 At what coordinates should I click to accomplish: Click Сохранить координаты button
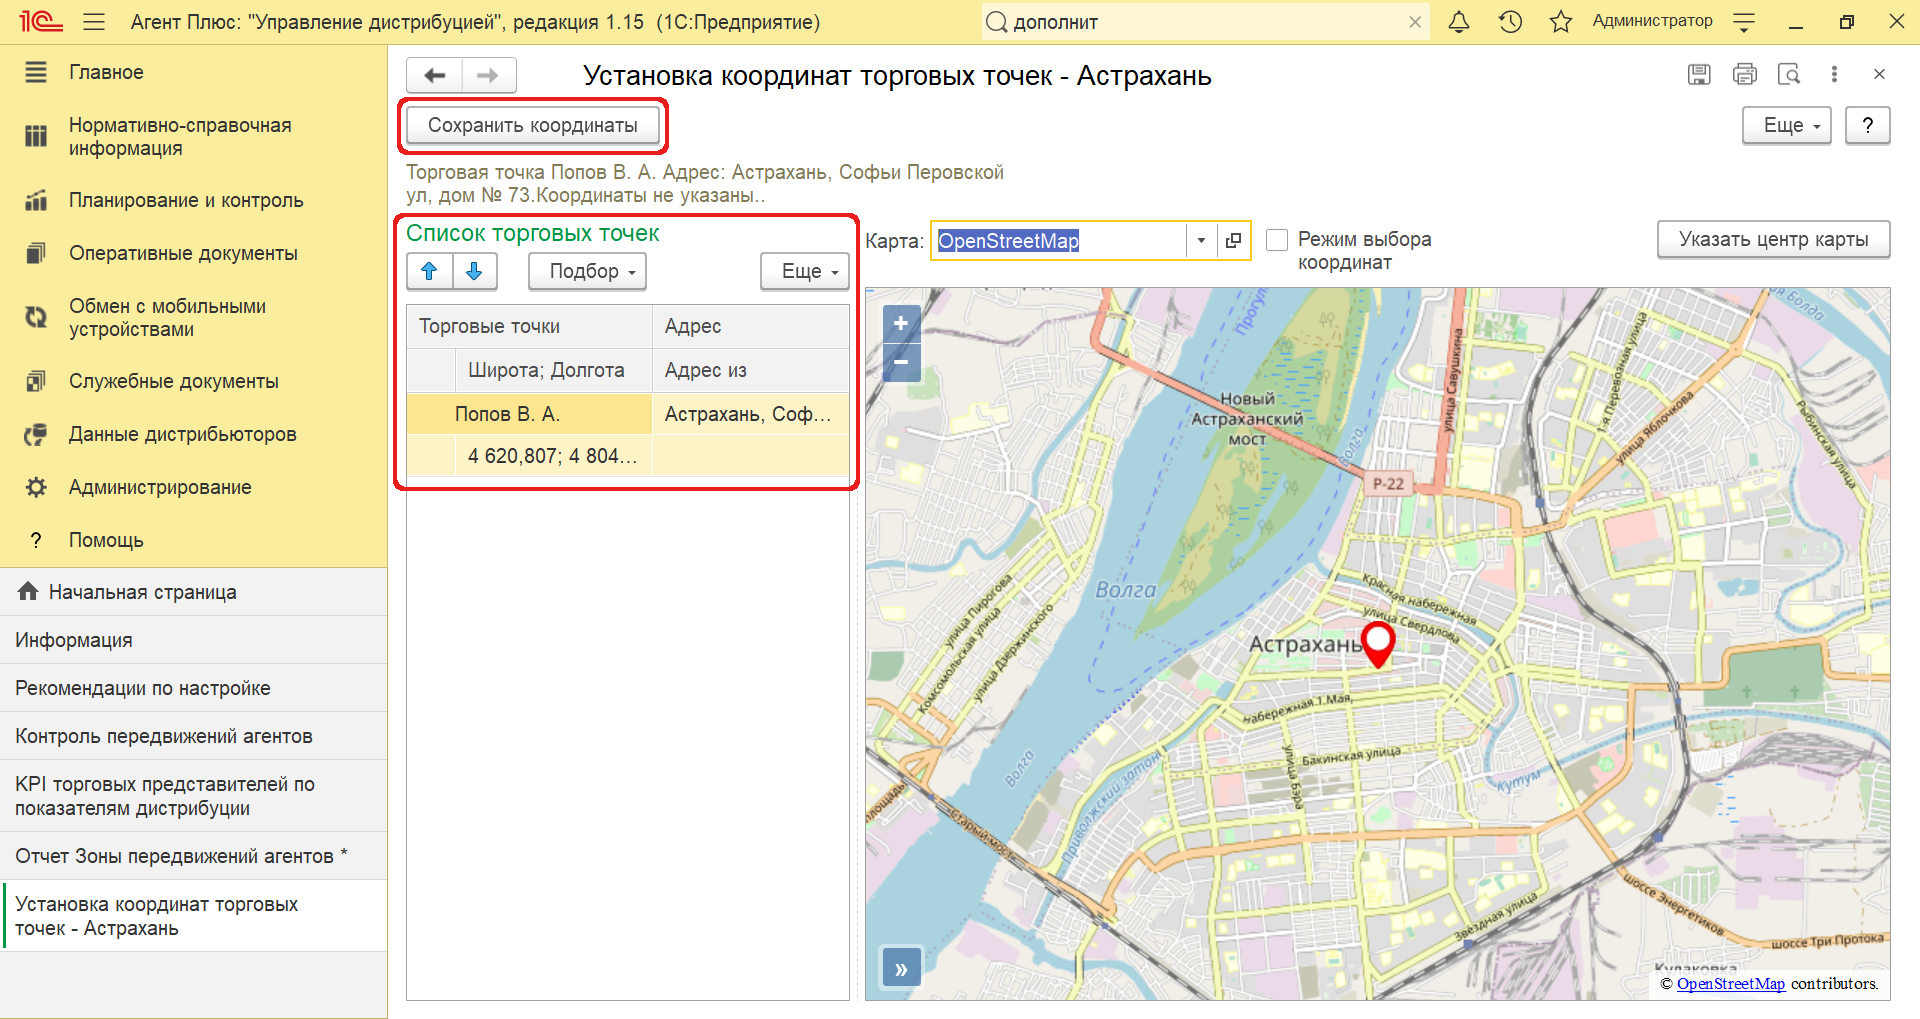(x=533, y=126)
